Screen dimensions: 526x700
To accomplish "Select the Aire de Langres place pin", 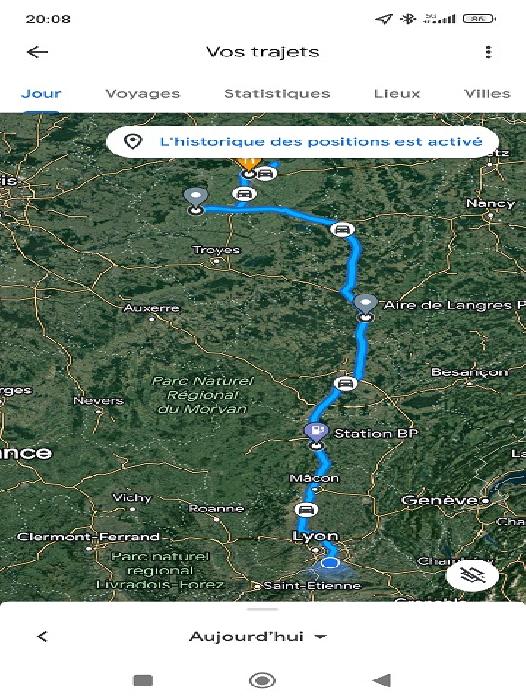I will click(366, 304).
